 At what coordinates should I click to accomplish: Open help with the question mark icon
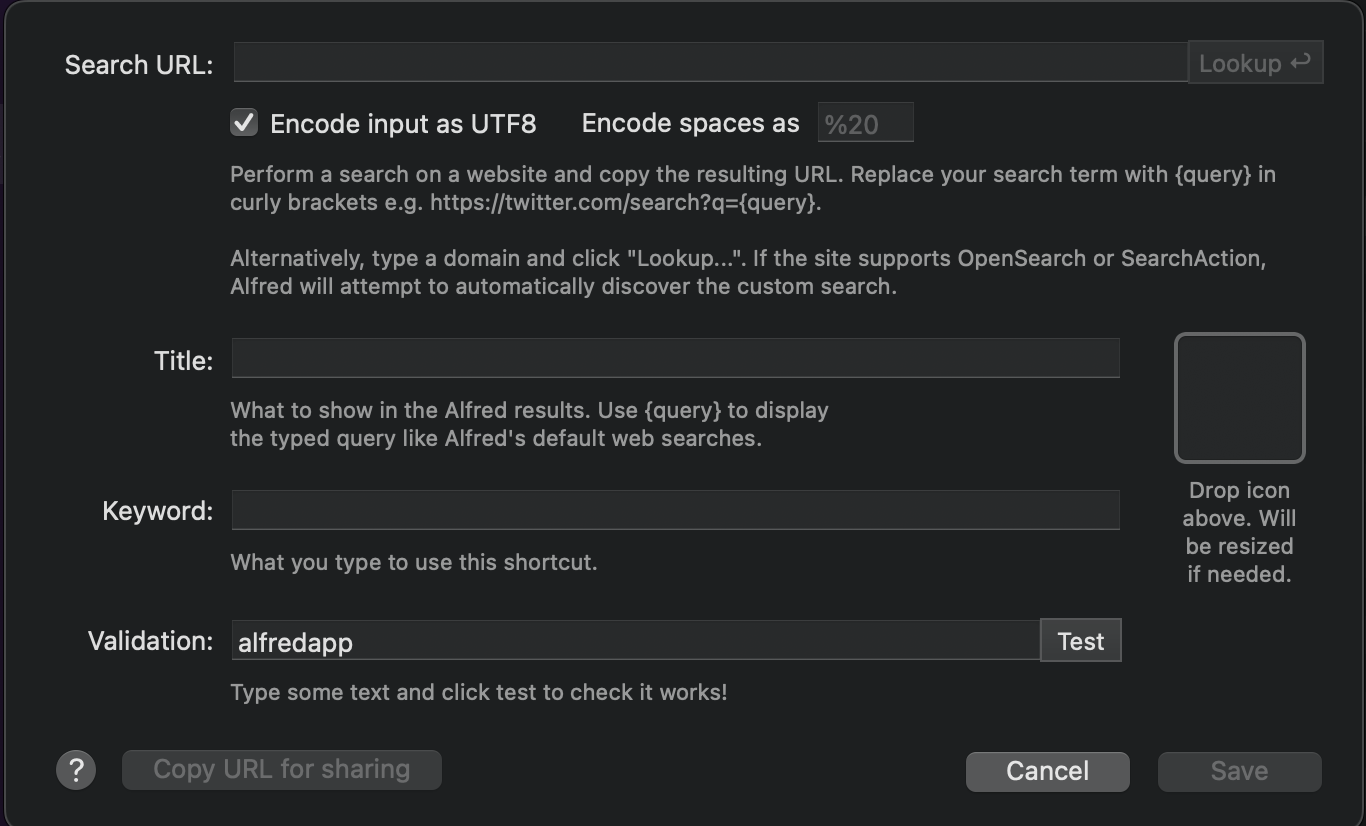[76, 770]
